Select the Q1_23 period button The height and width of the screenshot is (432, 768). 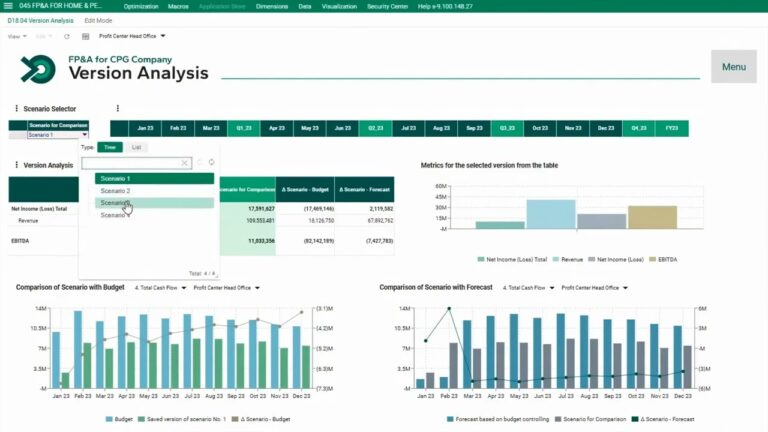point(243,128)
